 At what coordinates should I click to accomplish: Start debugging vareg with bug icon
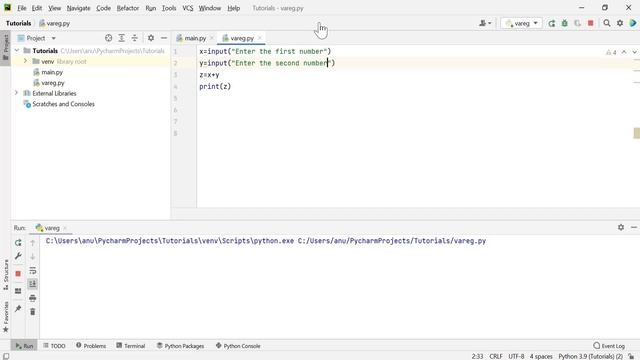[x=565, y=24]
